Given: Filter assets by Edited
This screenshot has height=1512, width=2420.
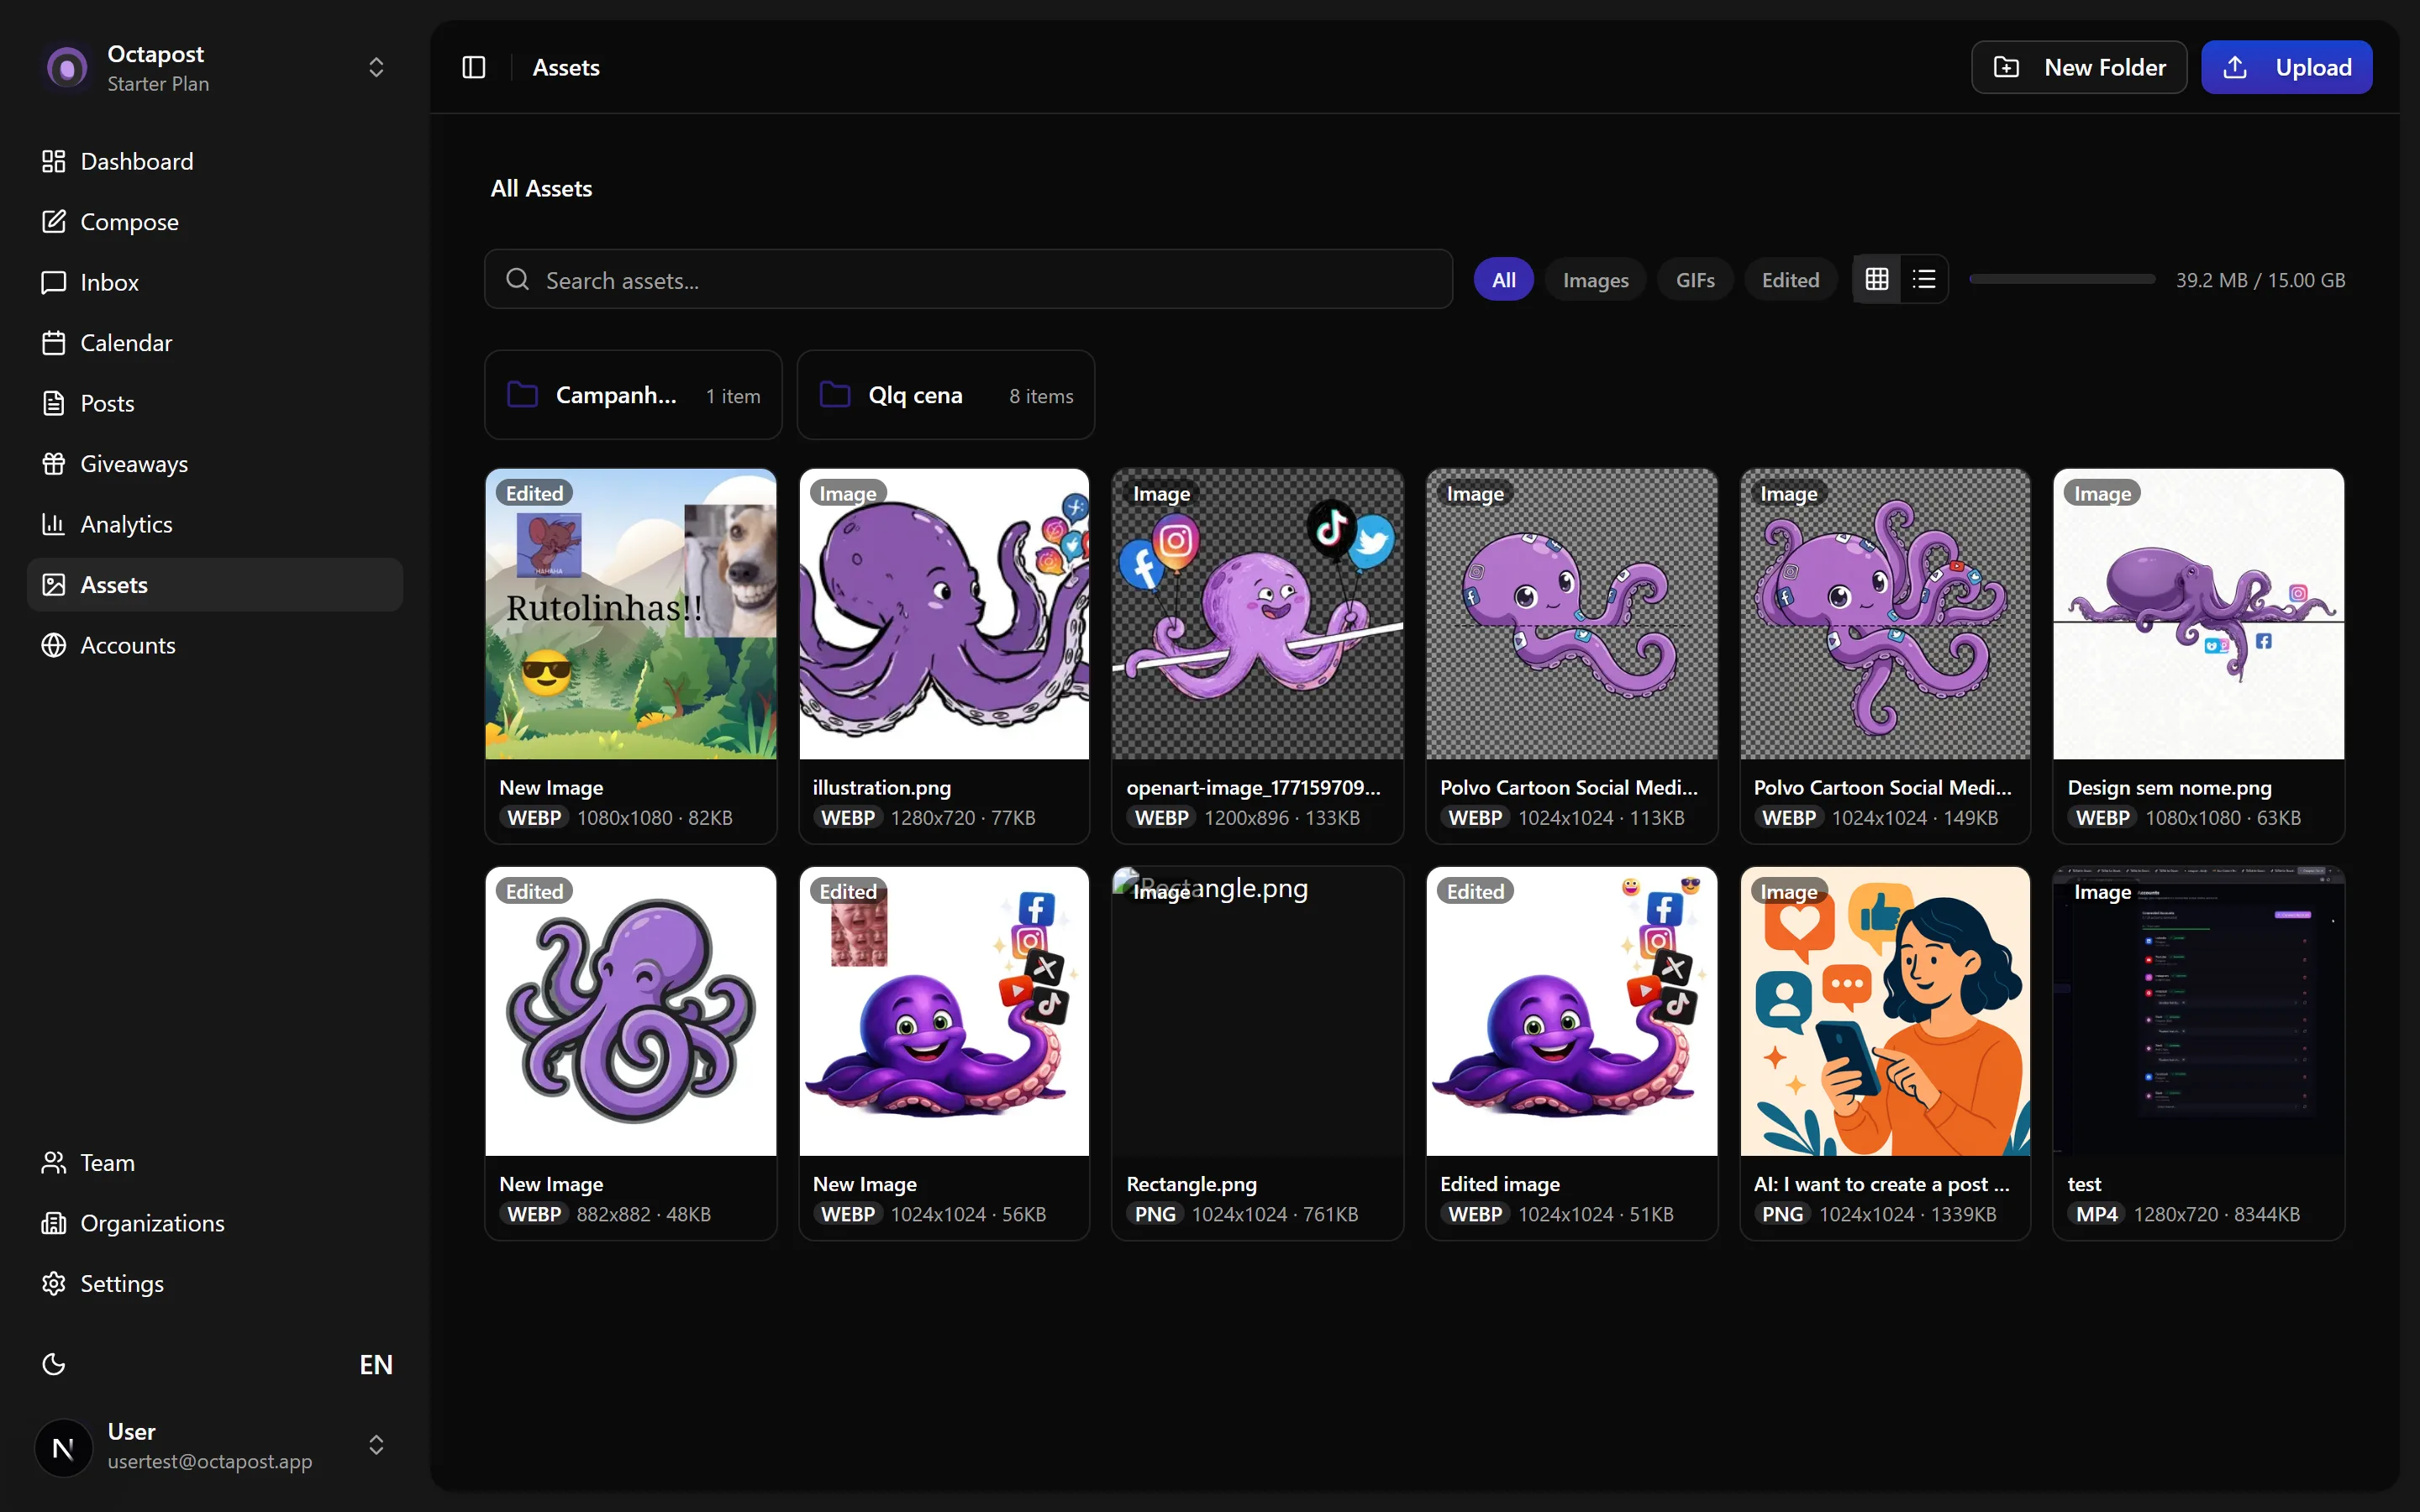Looking at the screenshot, I should tap(1790, 280).
